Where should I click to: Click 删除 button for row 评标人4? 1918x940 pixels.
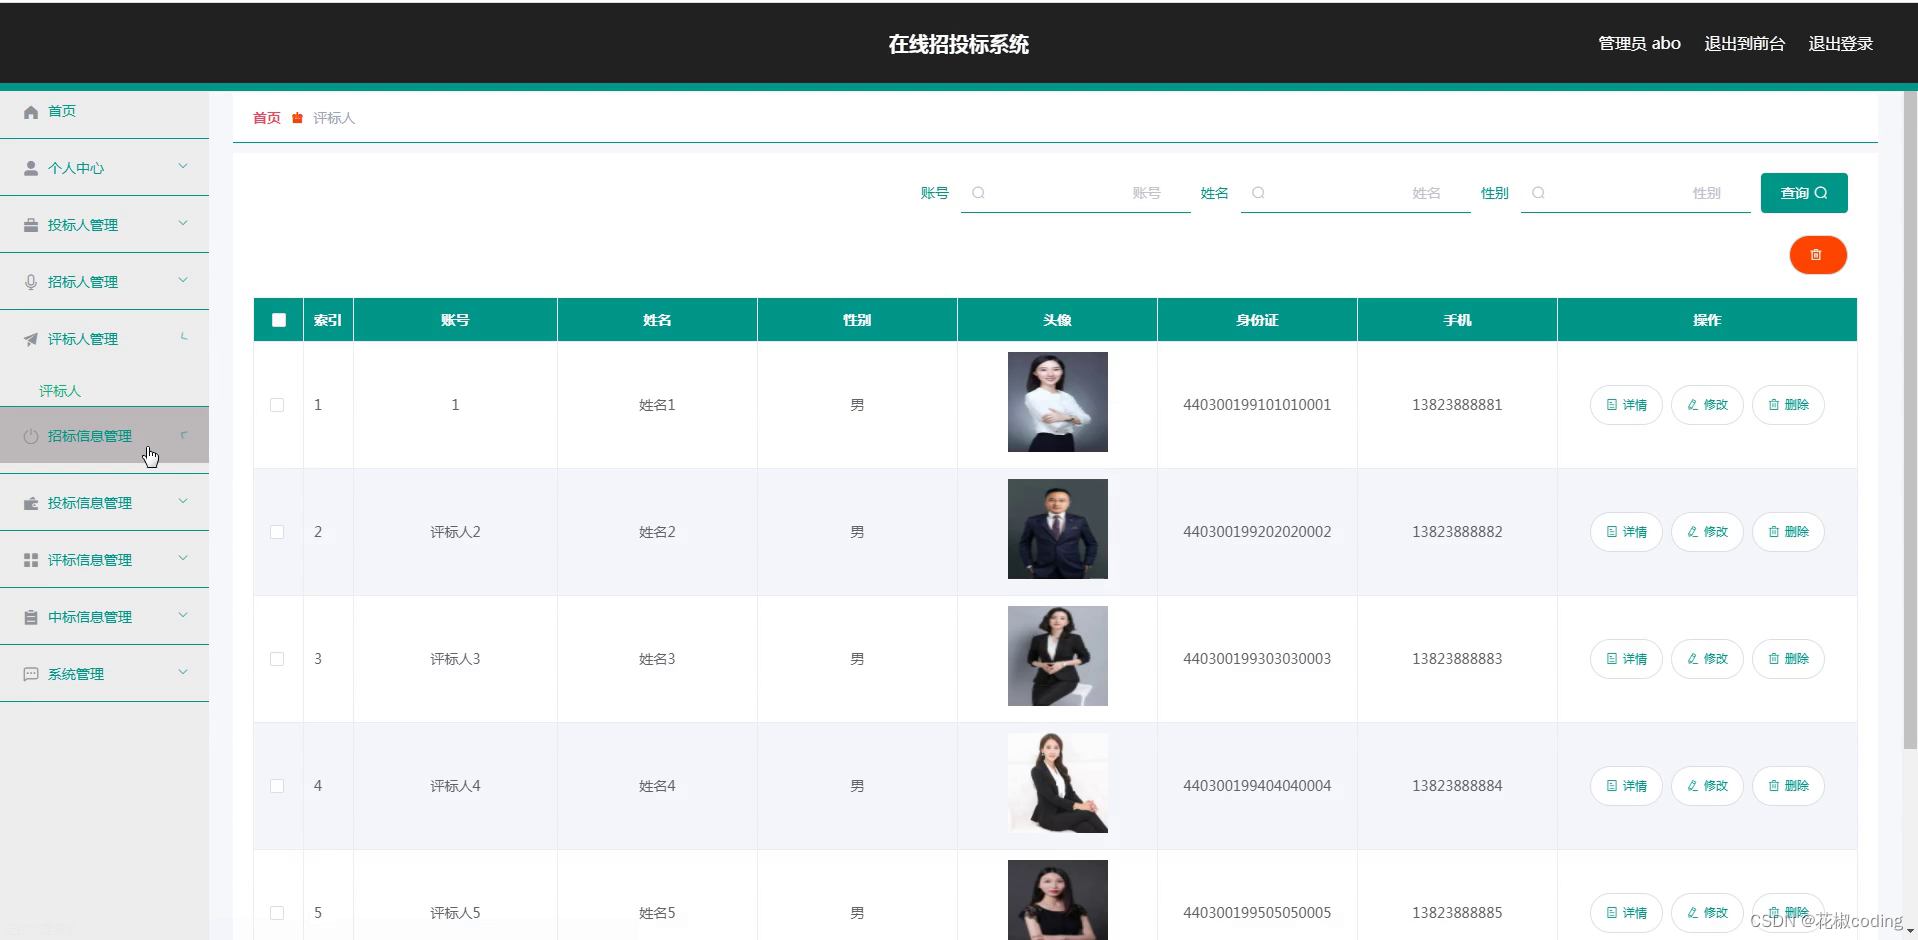1788,786
